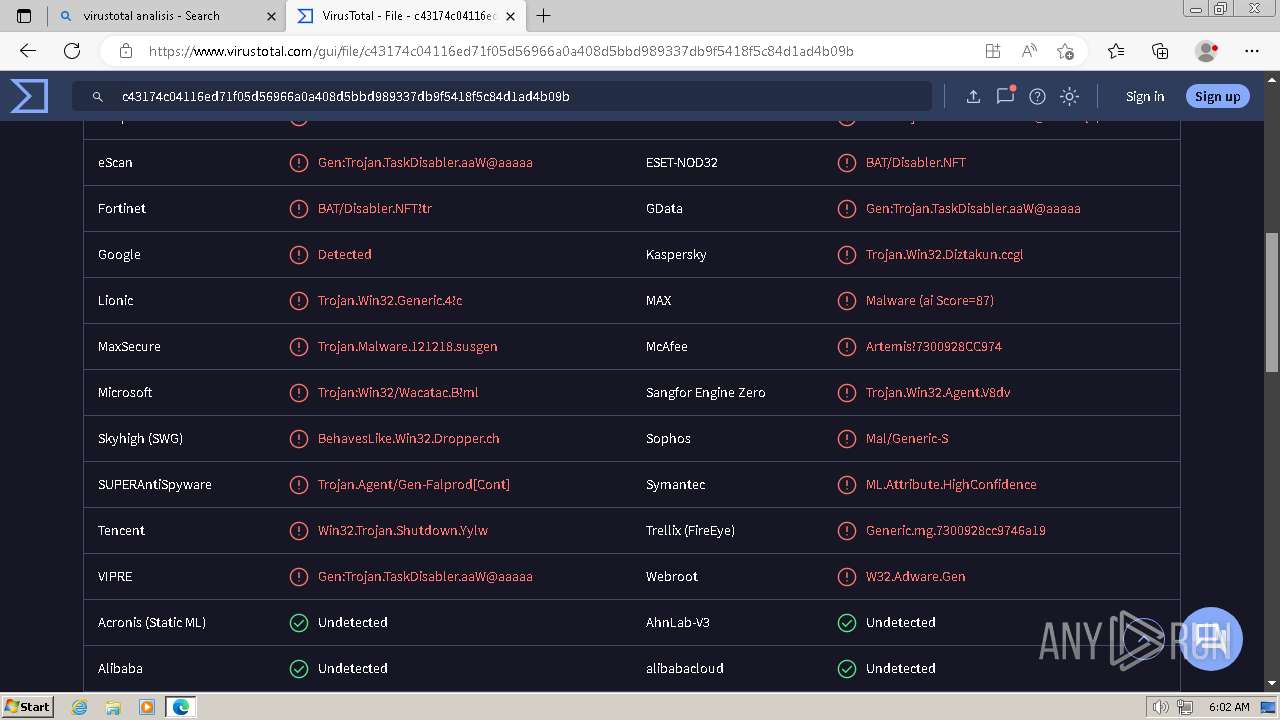
Task: Open the Favorites list icon
Action: click(x=1116, y=51)
